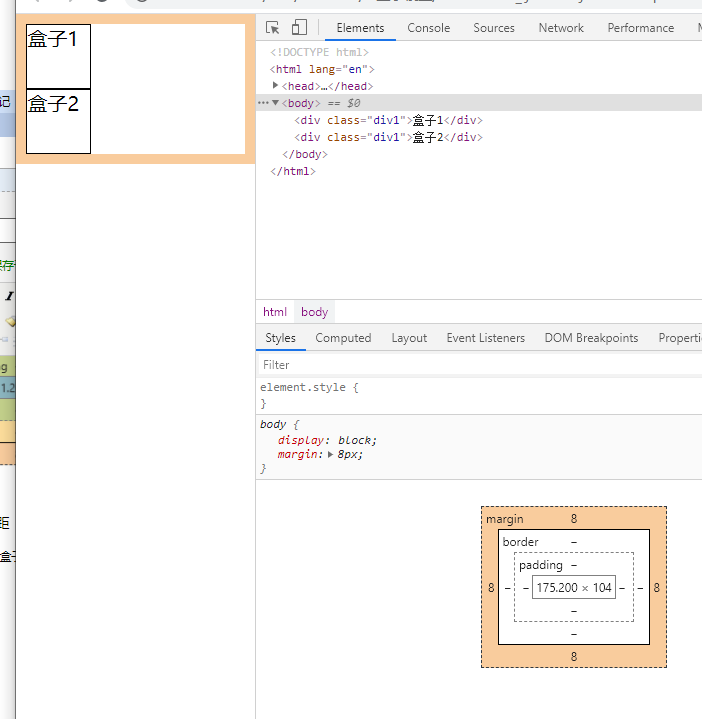Select the div containing 盒子1
Viewport: 702px width, 719px height.
[x=388, y=120]
